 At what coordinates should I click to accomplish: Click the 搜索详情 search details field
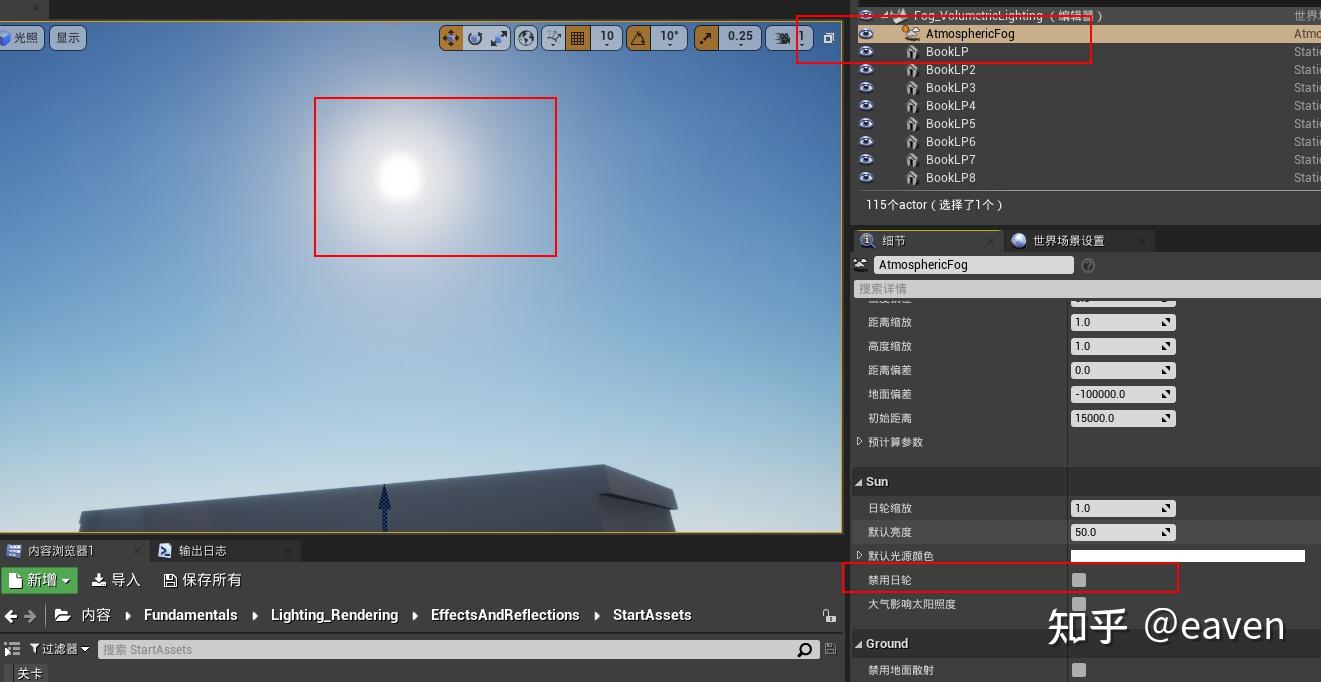(1087, 288)
